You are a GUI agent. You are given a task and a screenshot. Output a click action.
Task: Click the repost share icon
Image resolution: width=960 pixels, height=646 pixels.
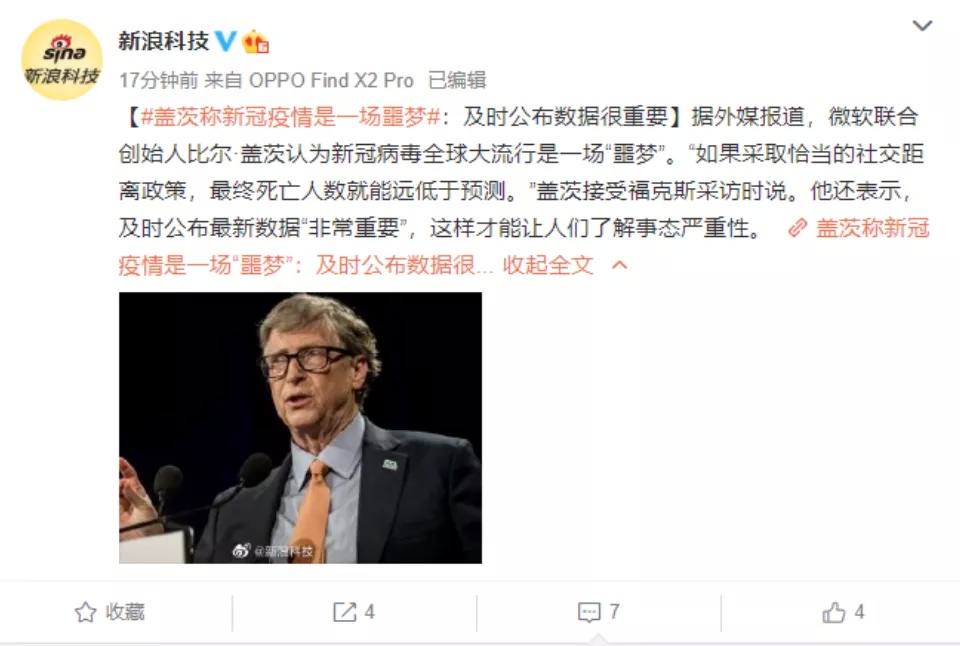344,612
